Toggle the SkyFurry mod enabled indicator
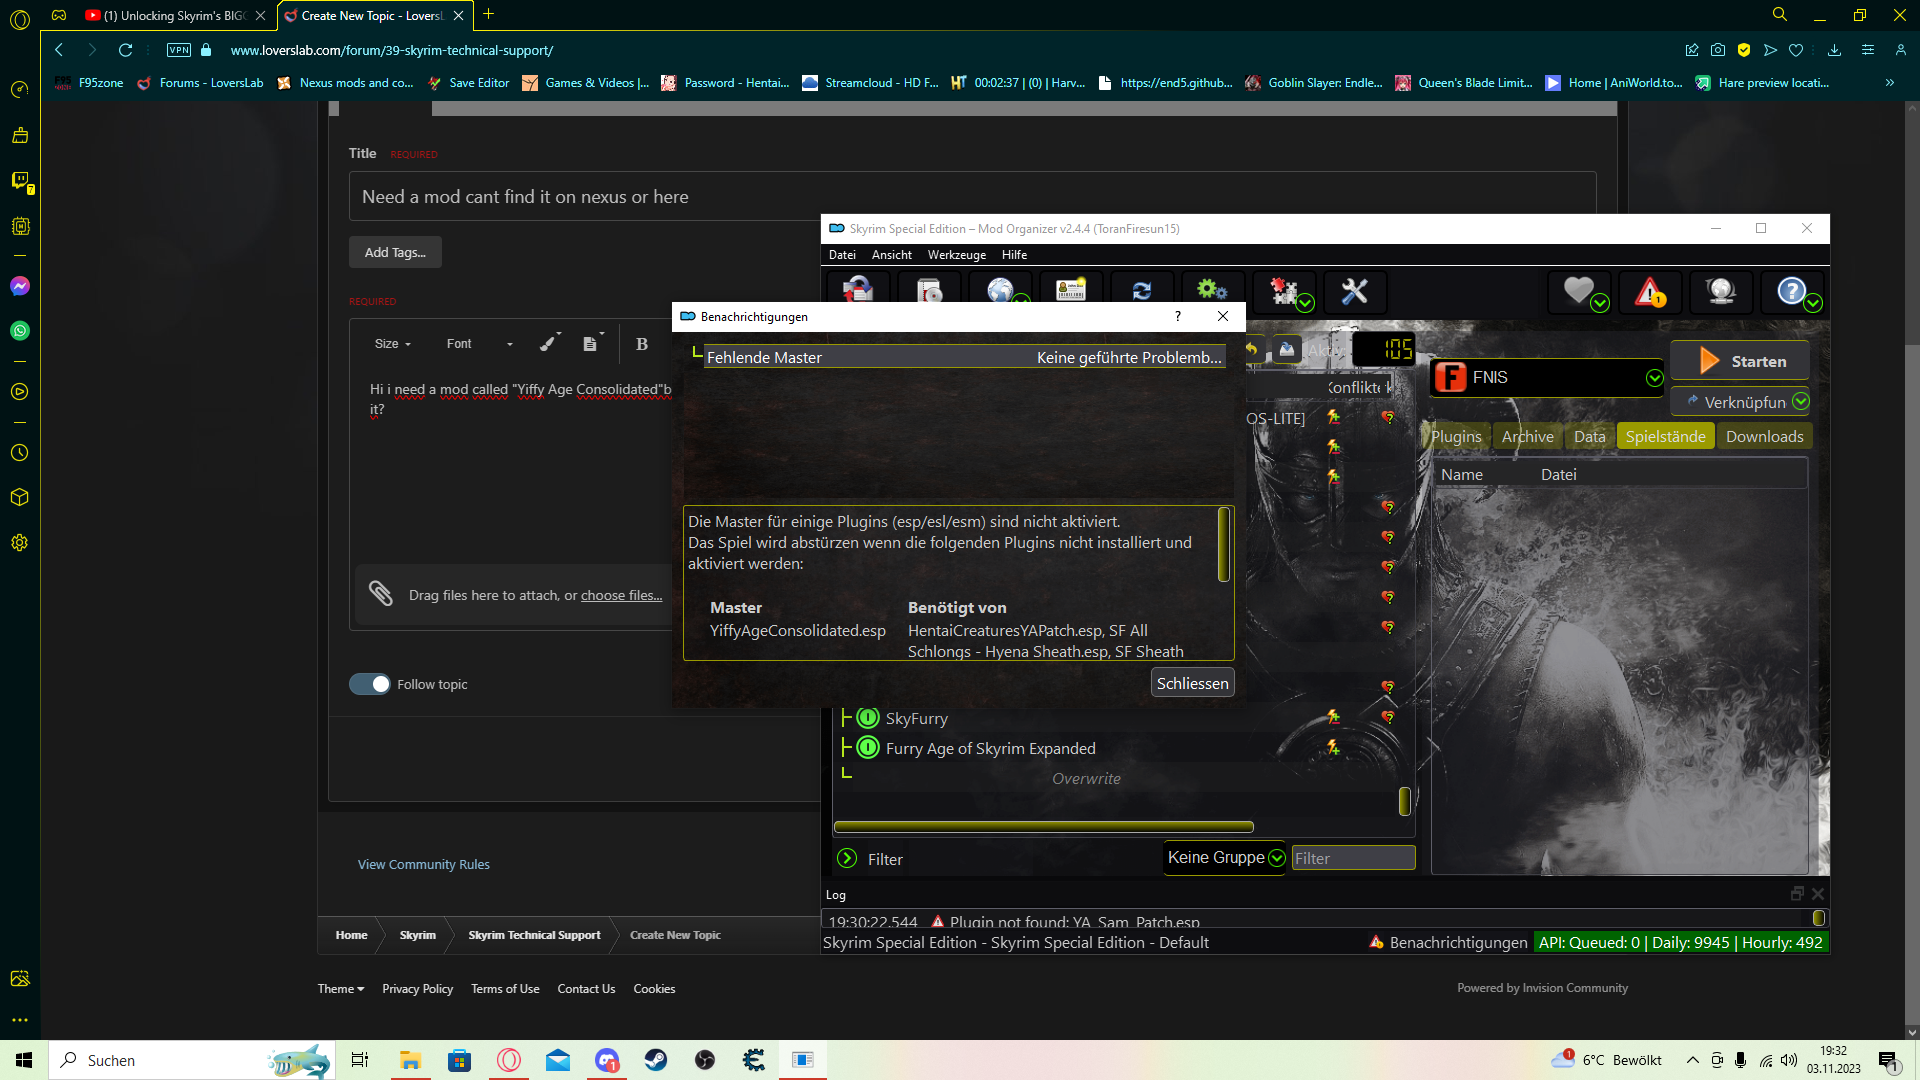The height and width of the screenshot is (1080, 1920). tap(868, 718)
